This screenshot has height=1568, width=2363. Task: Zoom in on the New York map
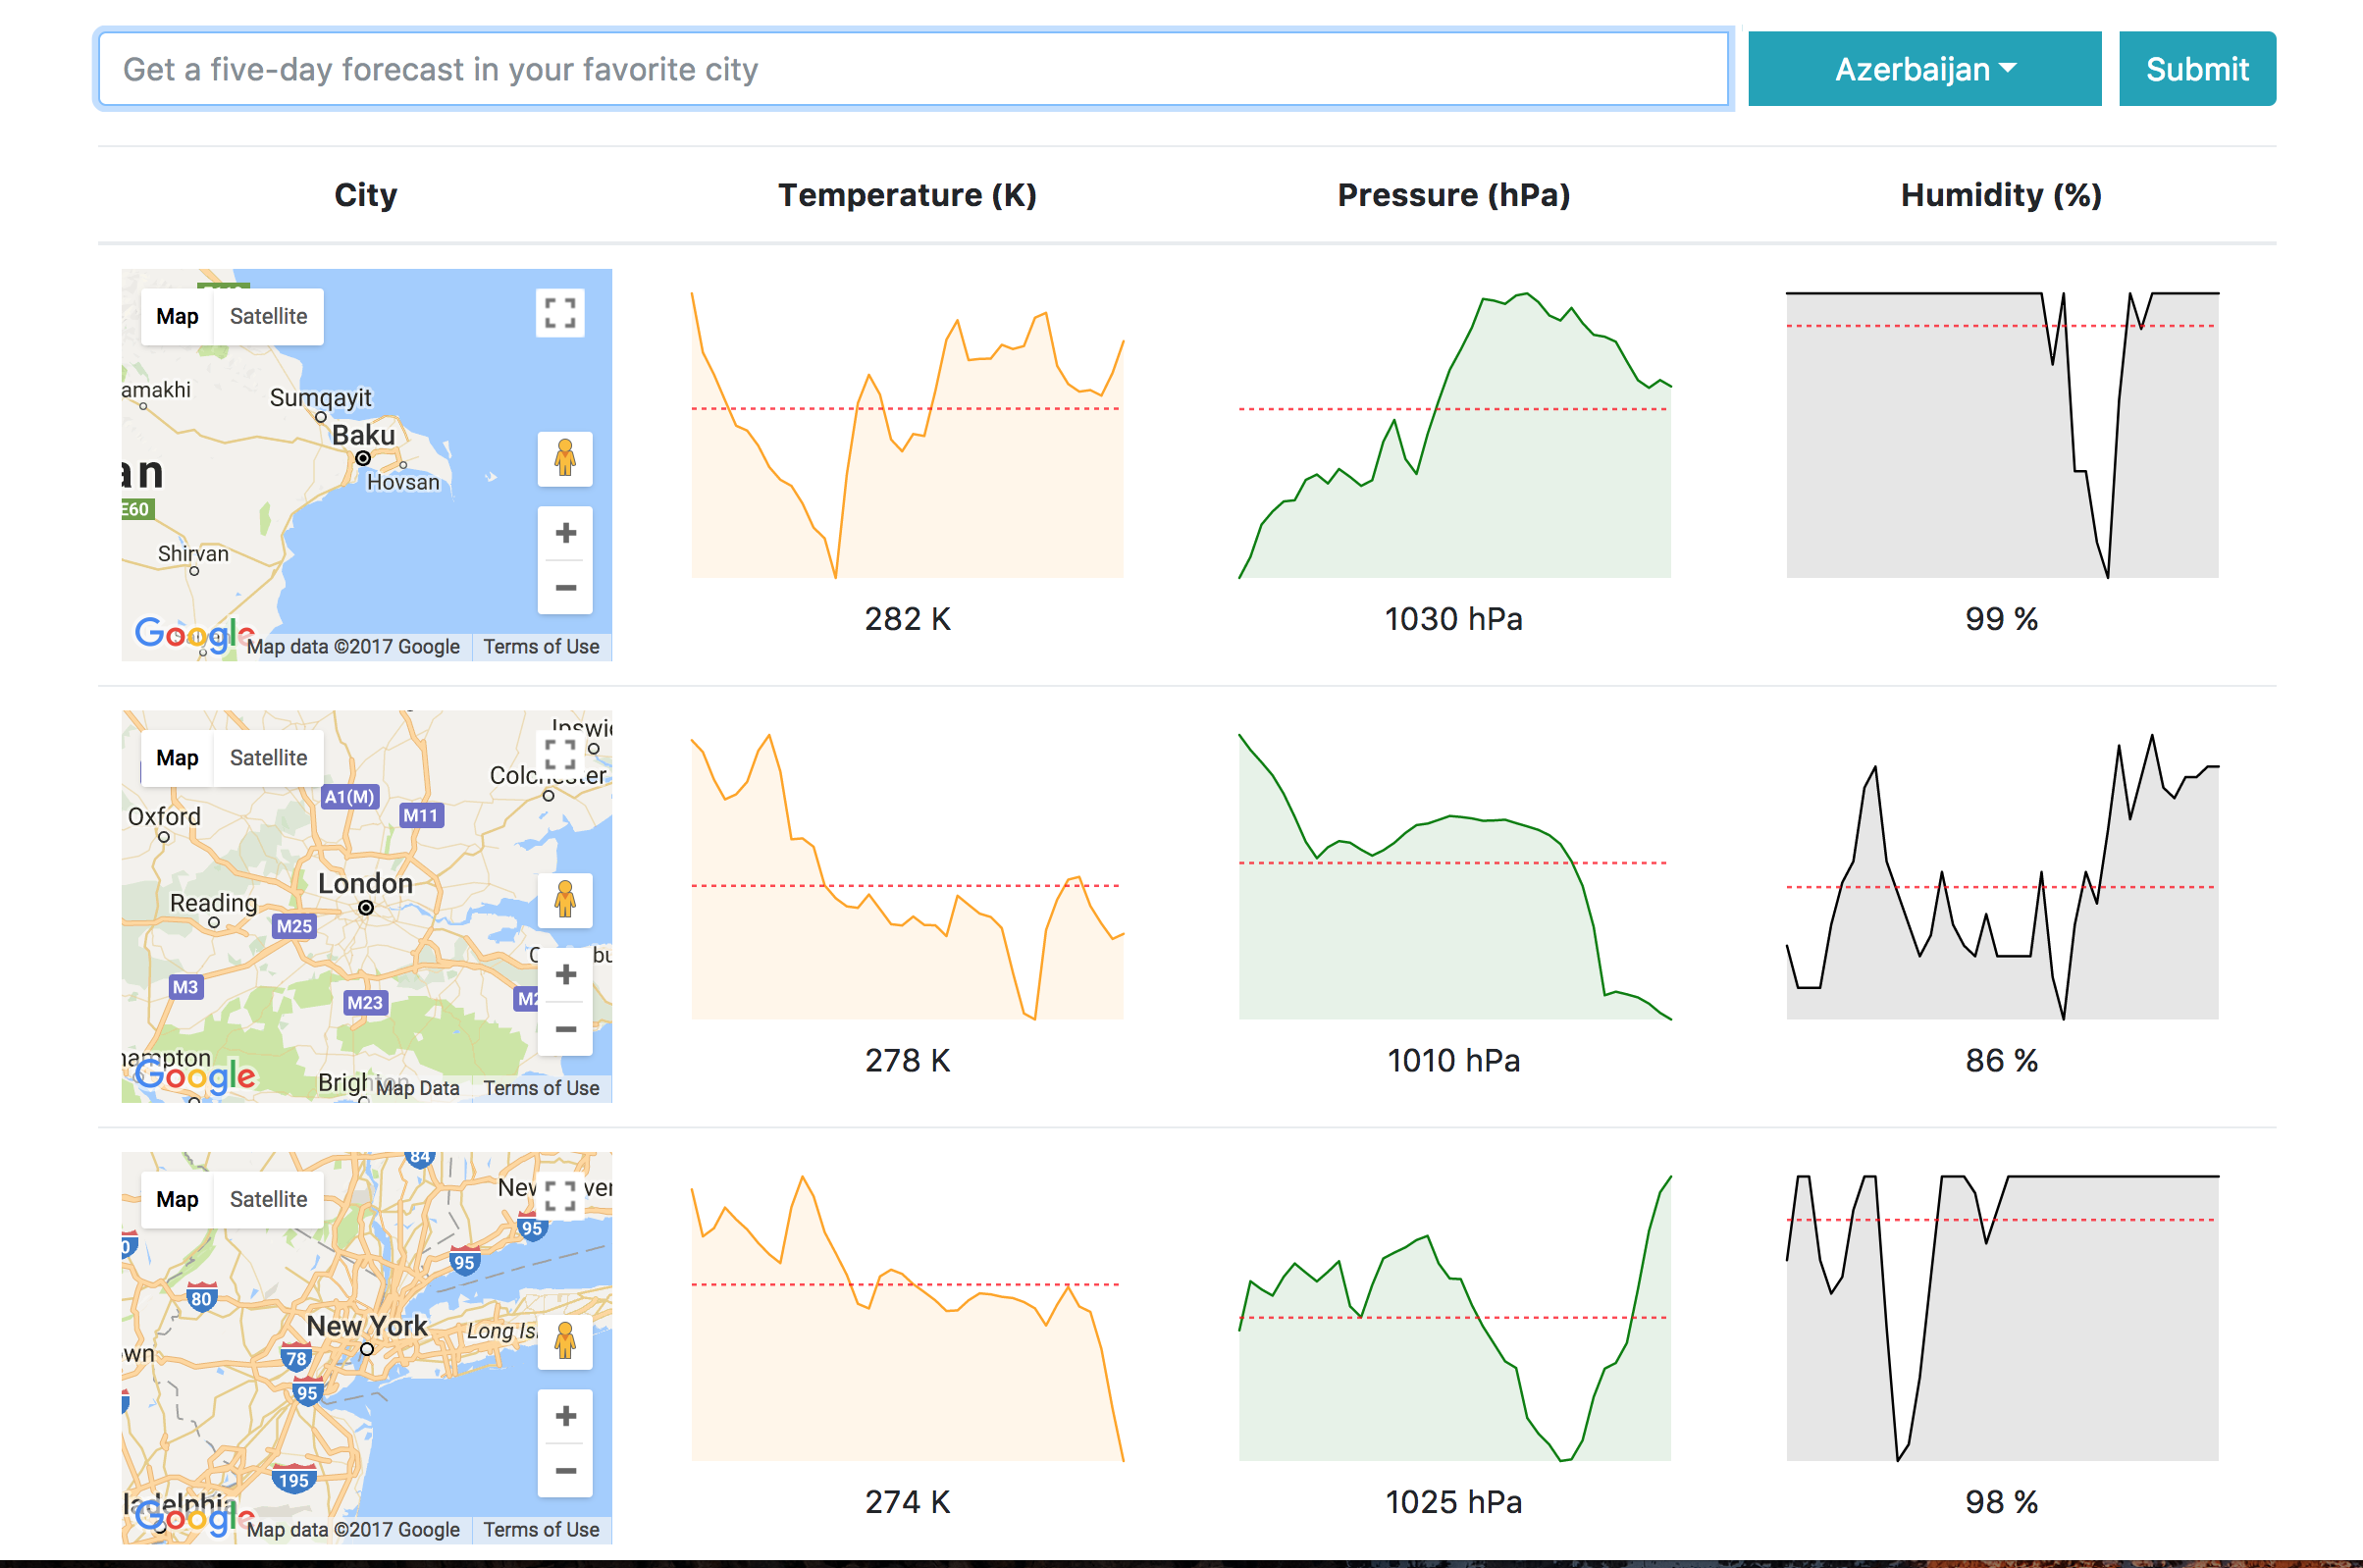point(565,1416)
